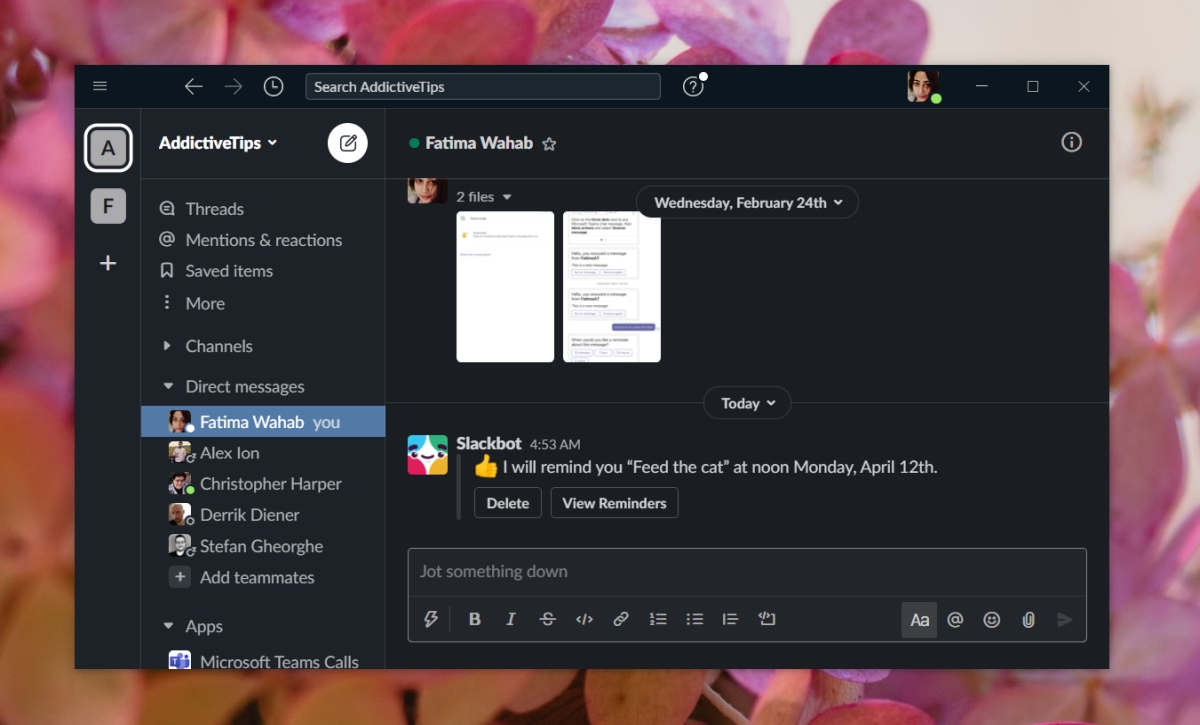The height and width of the screenshot is (725, 1200).
Task: Open the hamburger menu
Action: tap(100, 86)
